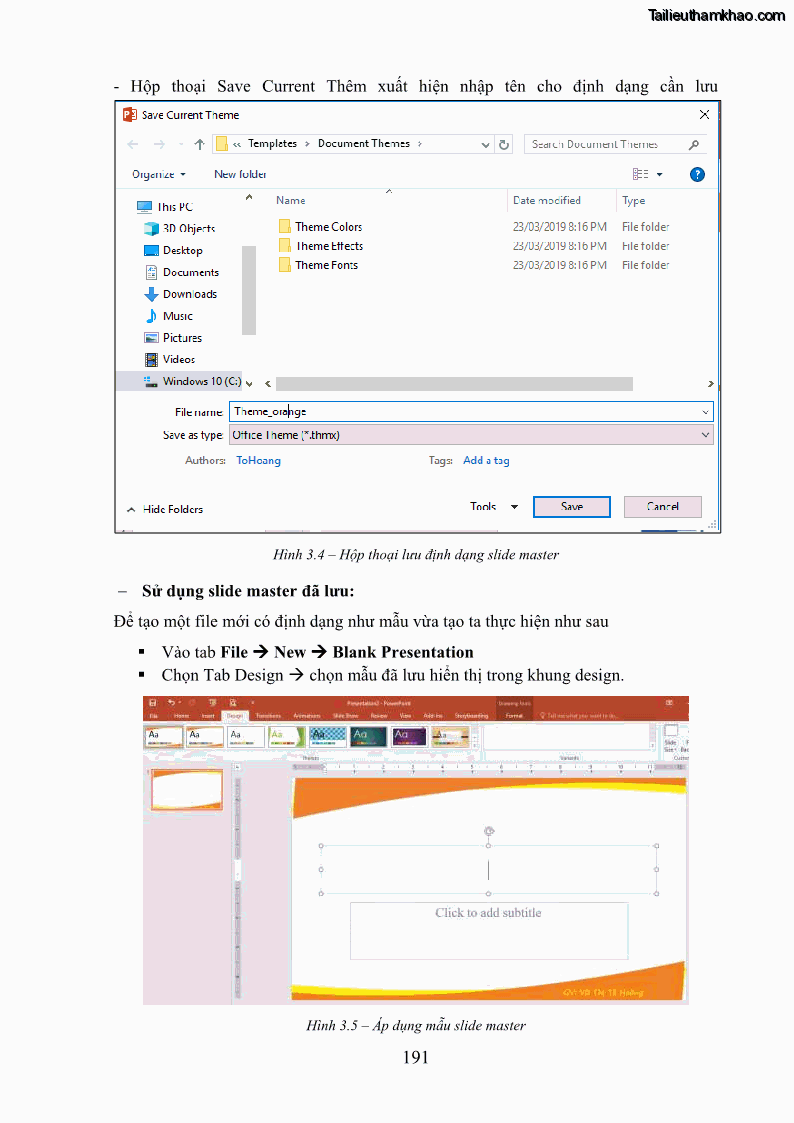Open the Slide Size option in ribbon

[x=671, y=738]
